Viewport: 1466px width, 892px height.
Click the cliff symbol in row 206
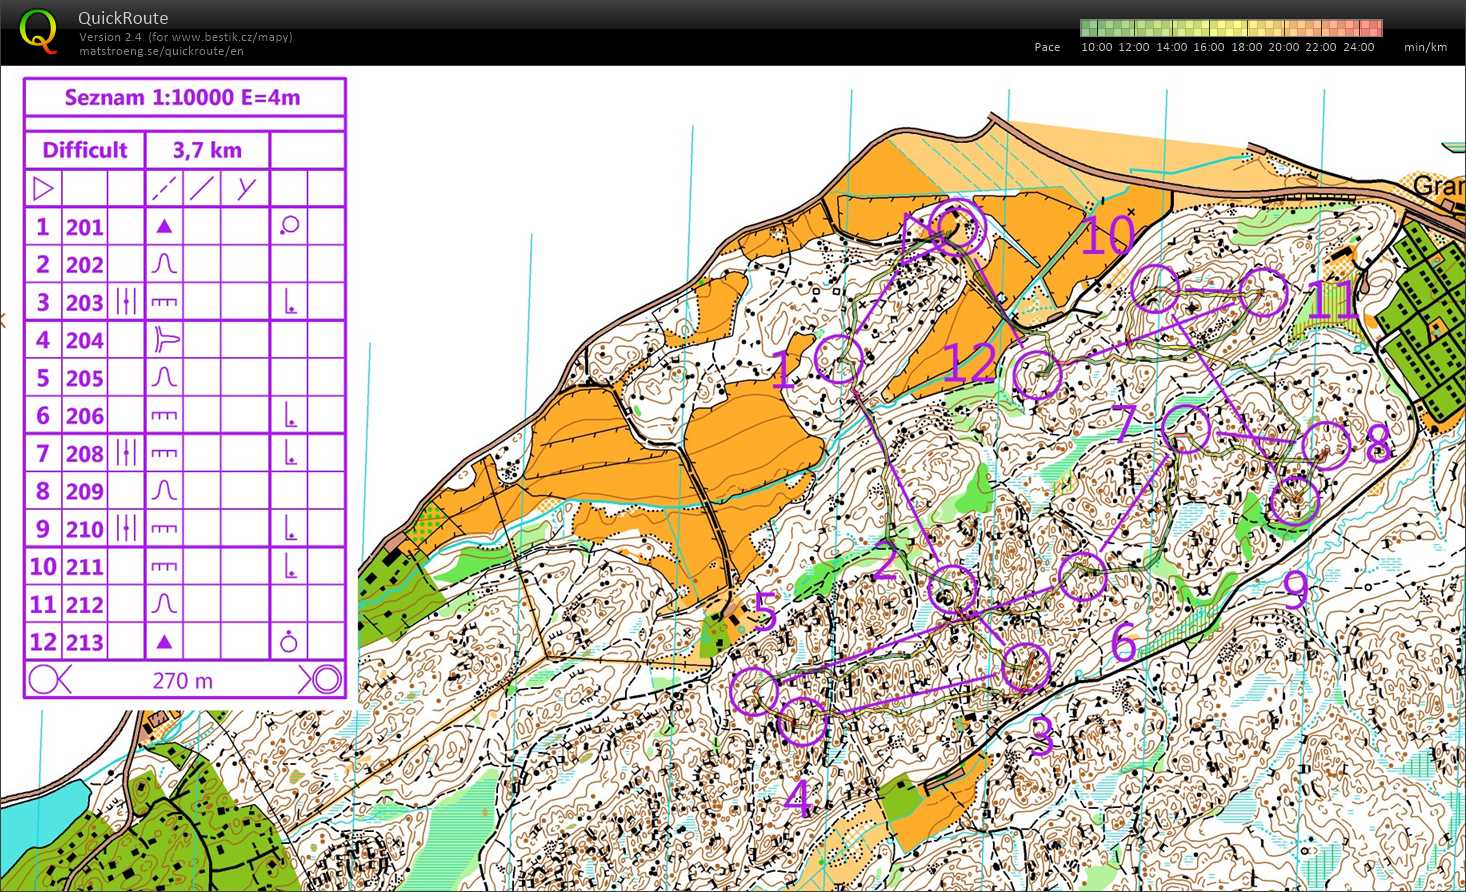[164, 416]
